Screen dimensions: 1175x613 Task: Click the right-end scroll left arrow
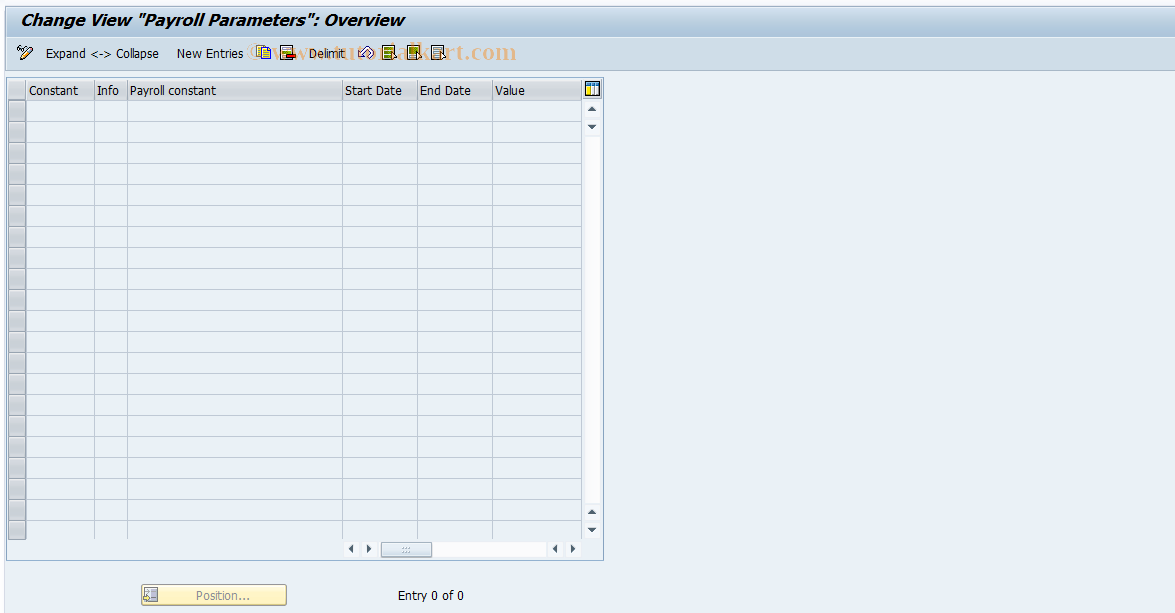coord(555,549)
